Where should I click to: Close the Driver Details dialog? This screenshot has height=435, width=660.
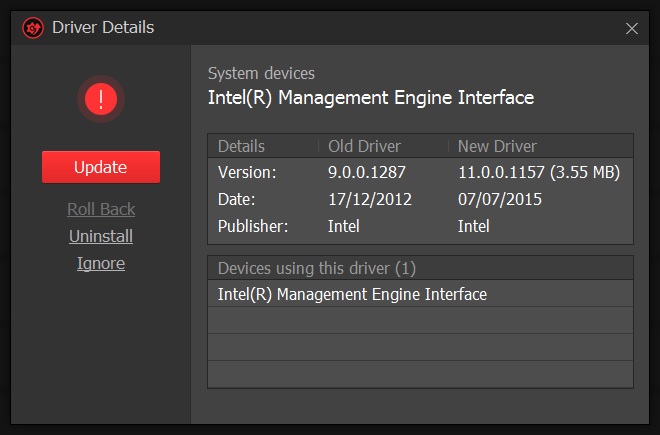[631, 29]
